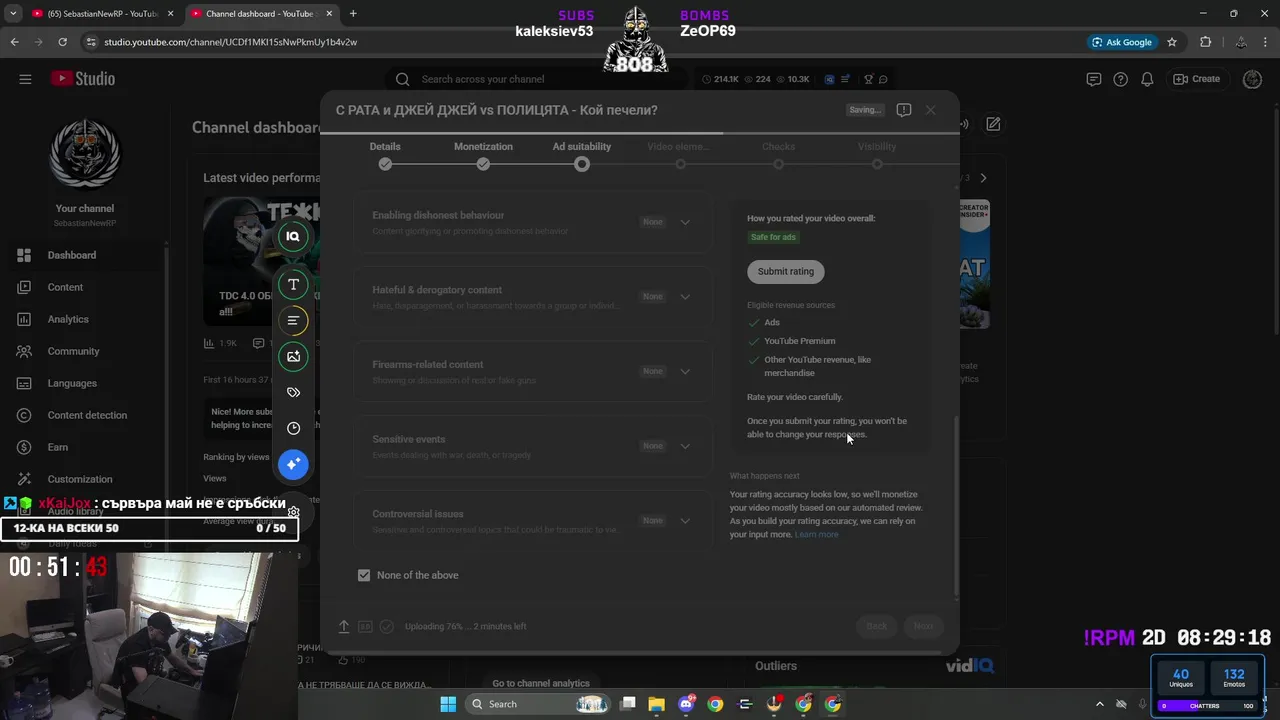Close the video upload dialog
Screen dimensions: 1280x720
coord(930,110)
